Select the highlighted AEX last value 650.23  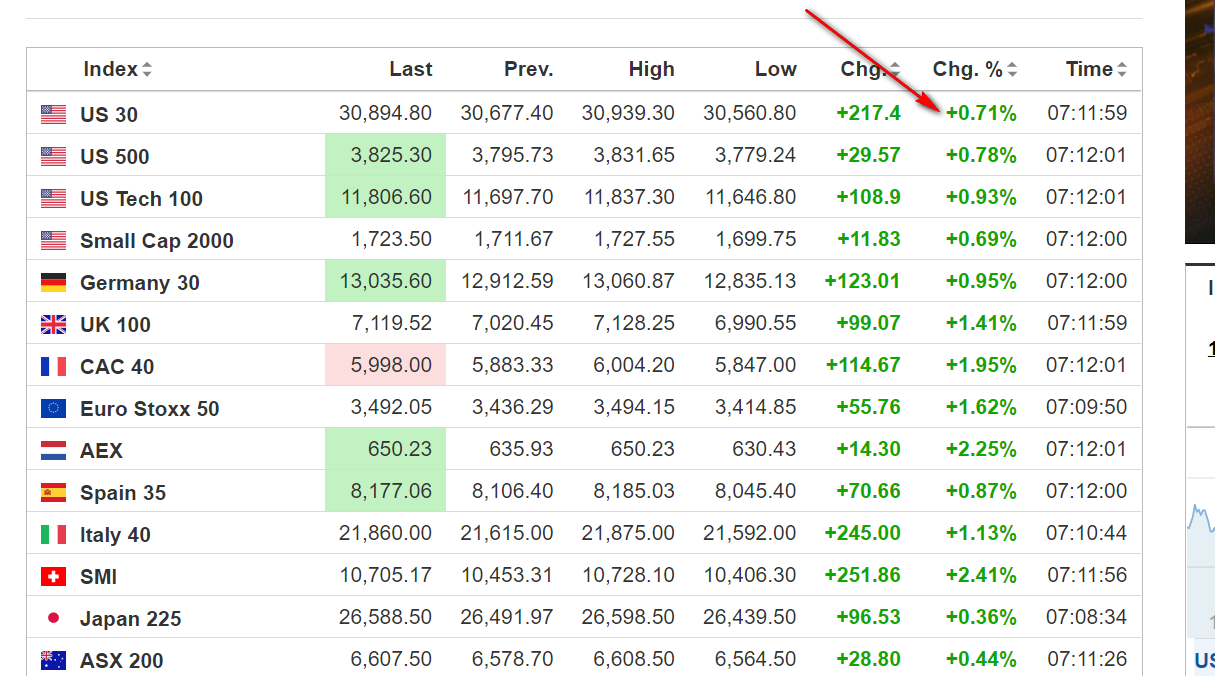tap(386, 449)
